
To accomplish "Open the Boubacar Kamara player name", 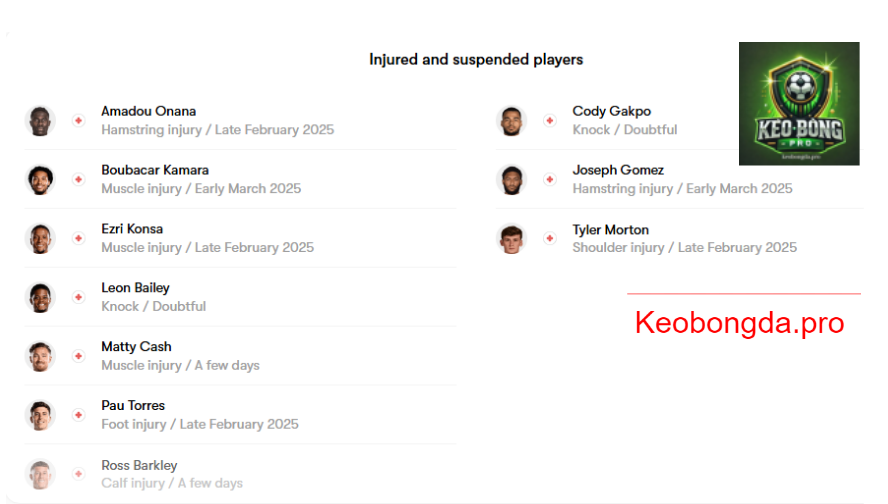I will pos(155,170).
